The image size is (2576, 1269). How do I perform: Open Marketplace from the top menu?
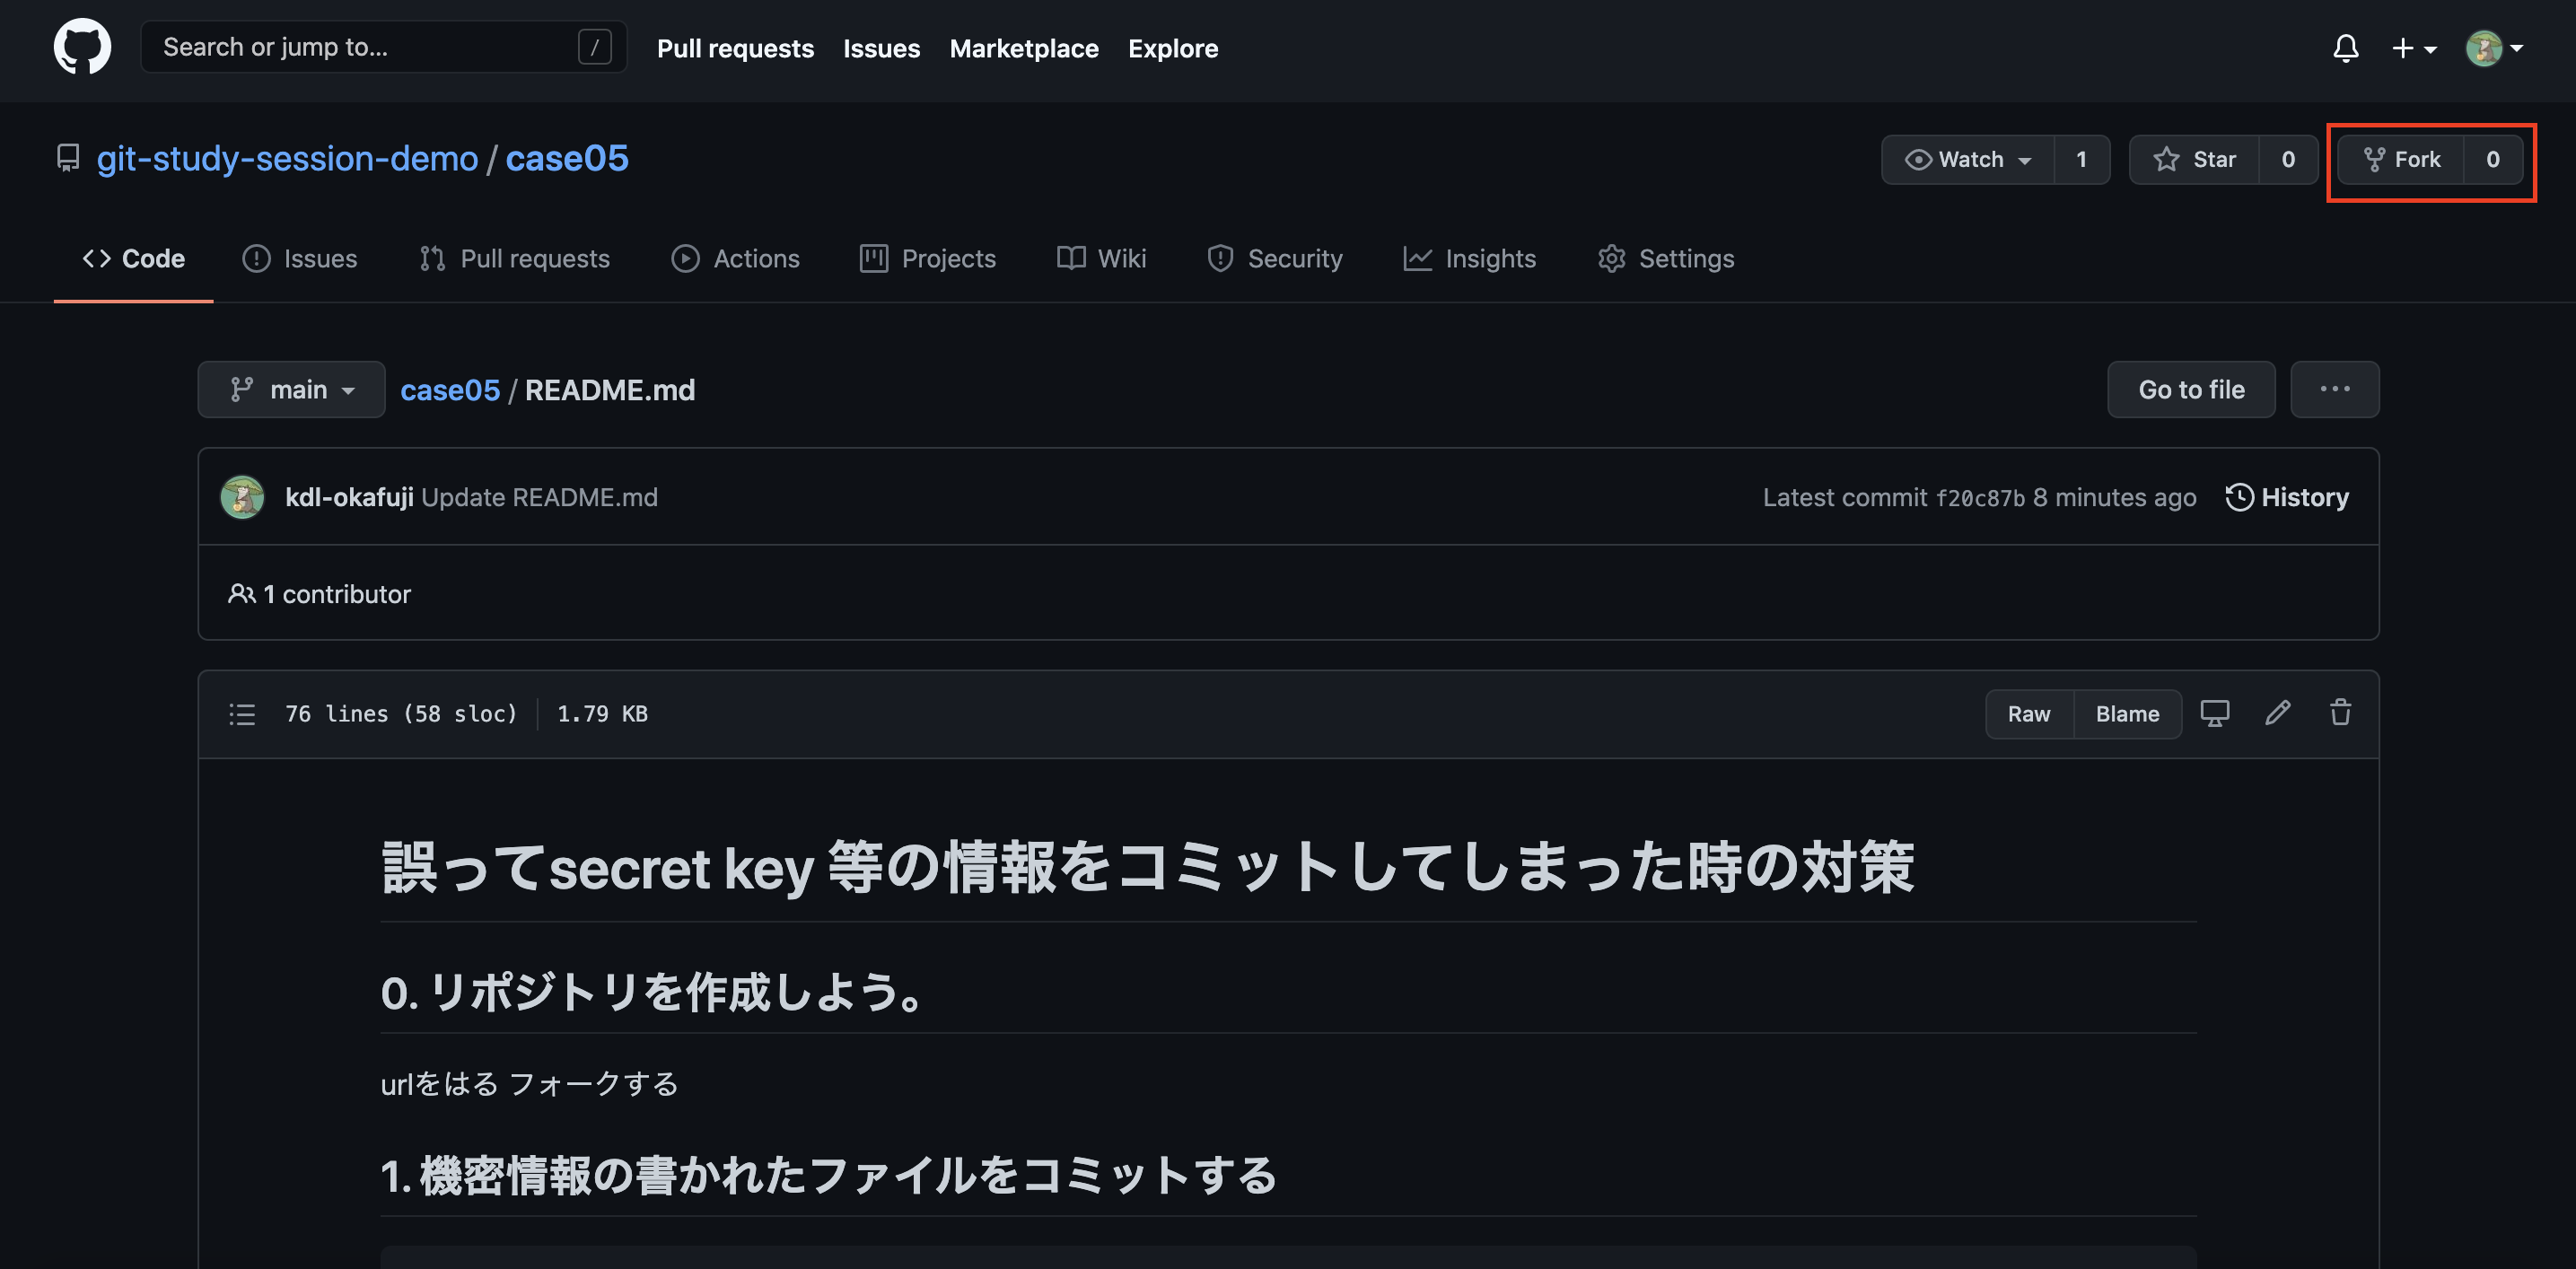pos(1024,48)
